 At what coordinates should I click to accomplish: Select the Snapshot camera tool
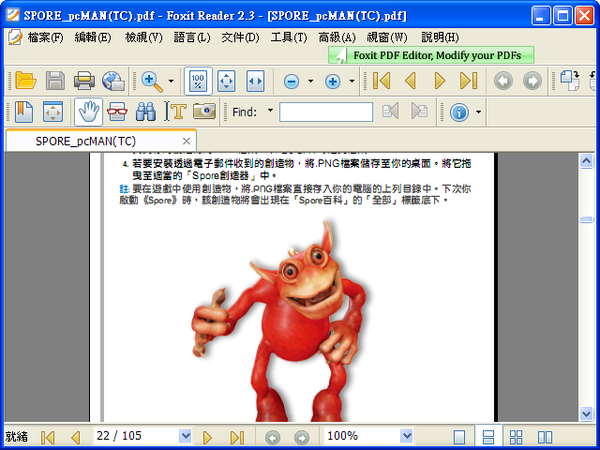click(x=204, y=111)
